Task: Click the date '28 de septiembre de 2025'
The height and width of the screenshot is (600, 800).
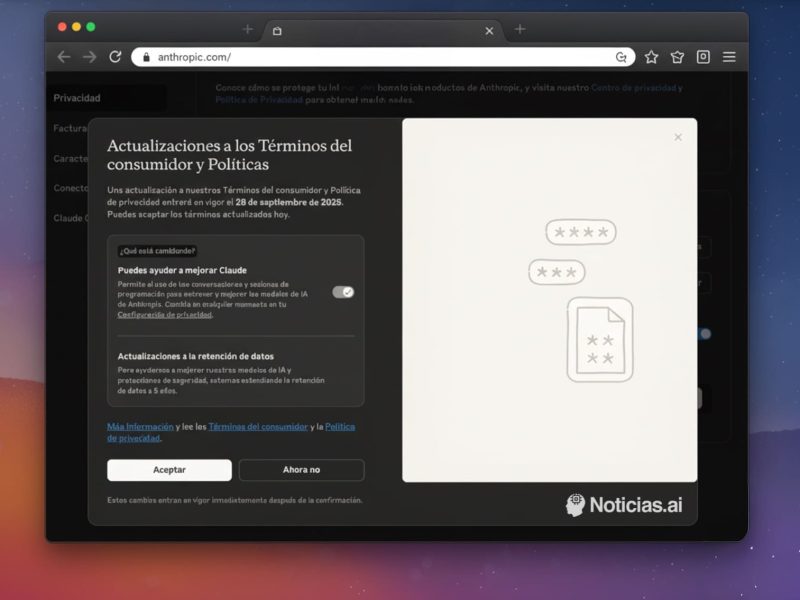Action: (x=289, y=202)
